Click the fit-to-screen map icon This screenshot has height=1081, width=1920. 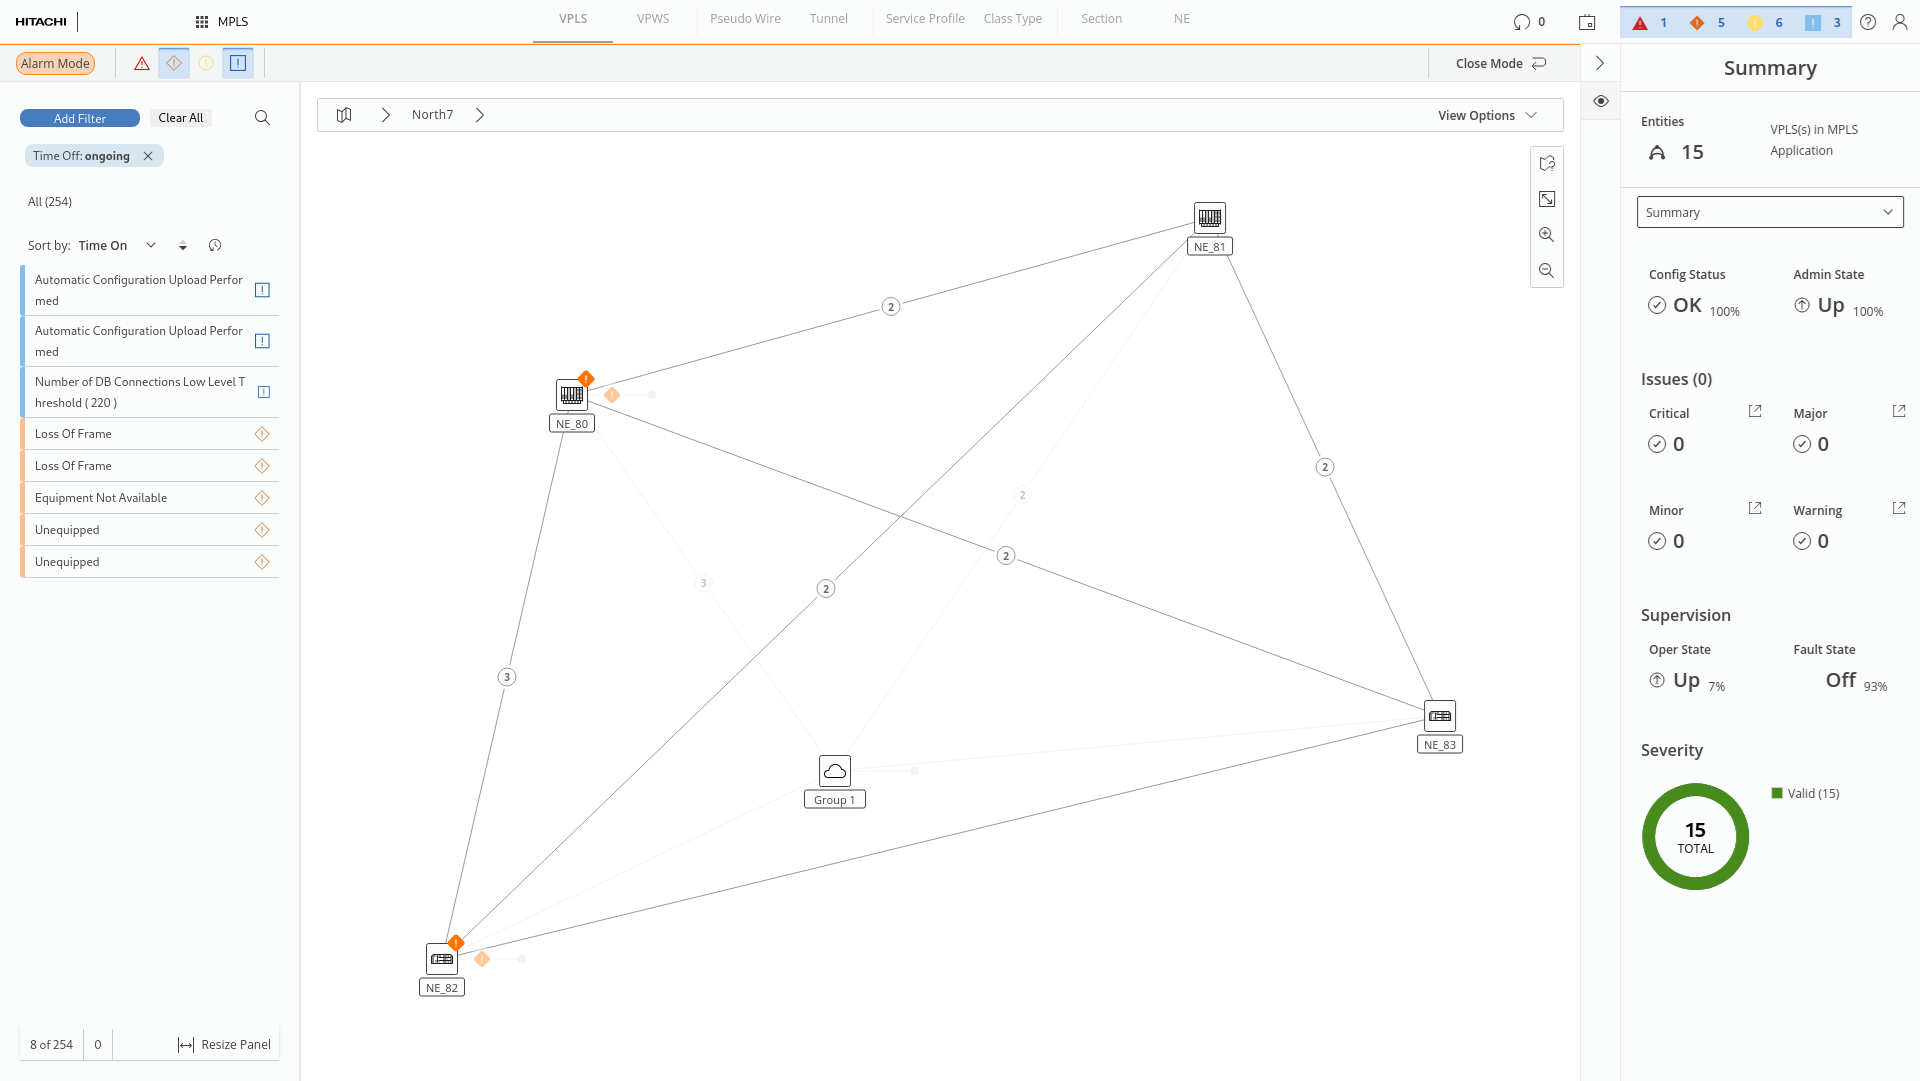pos(1547,199)
